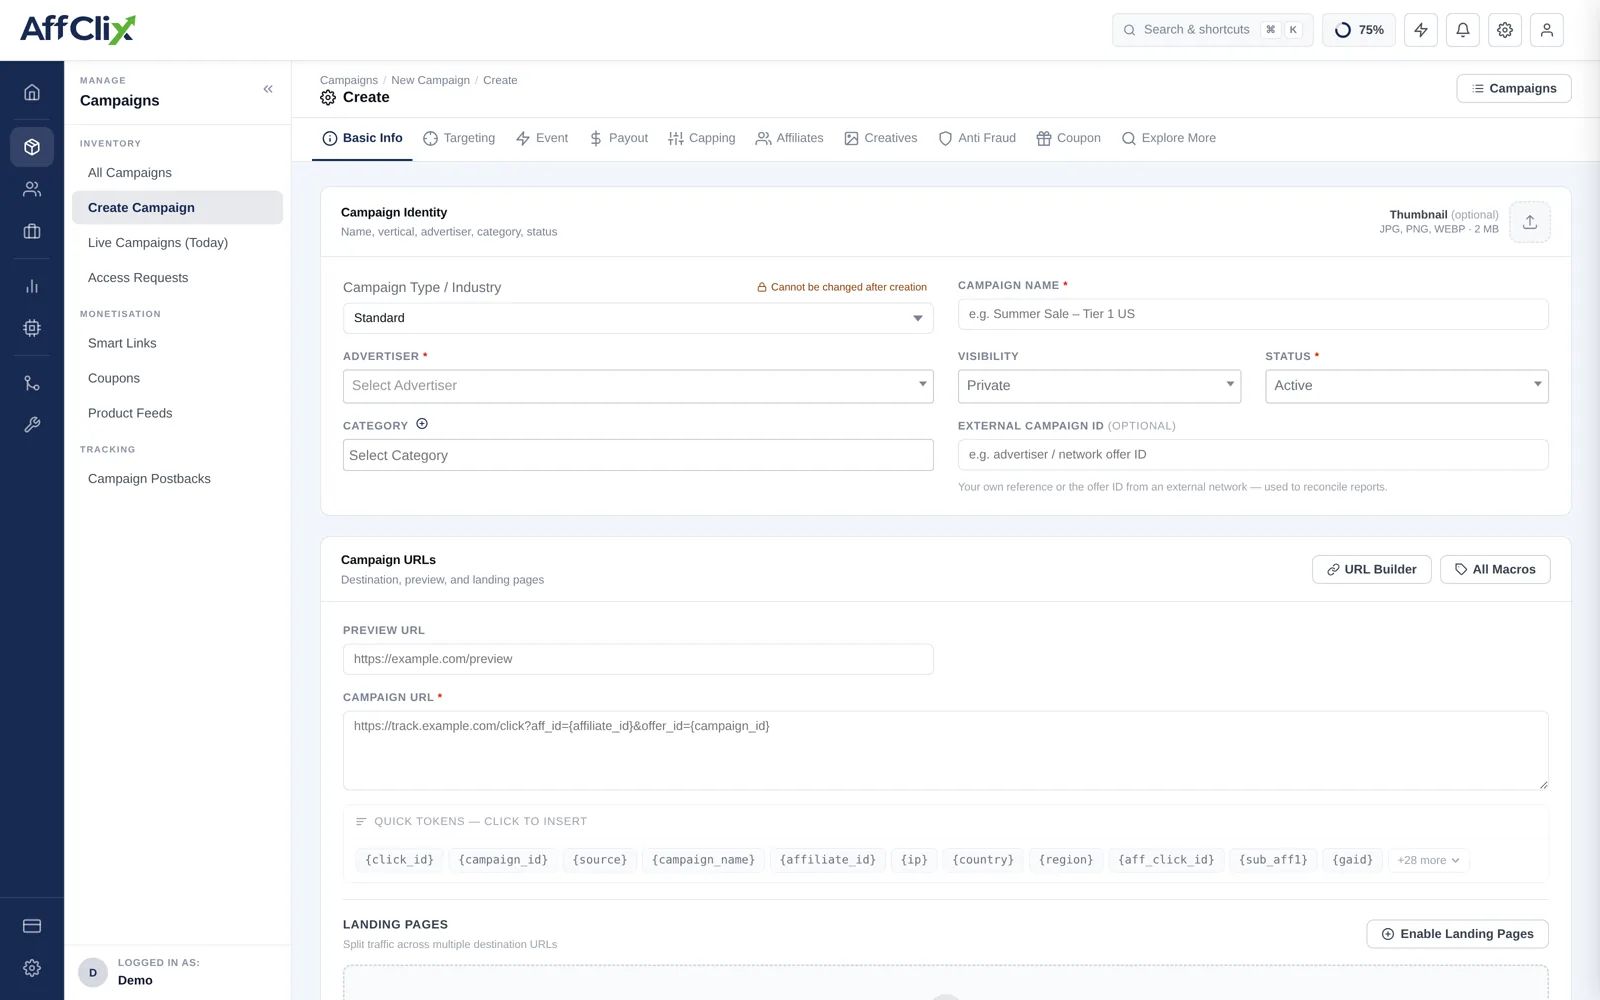The image size is (1600, 1000).
Task: Open the users icon in left rail
Action: [x=32, y=189]
